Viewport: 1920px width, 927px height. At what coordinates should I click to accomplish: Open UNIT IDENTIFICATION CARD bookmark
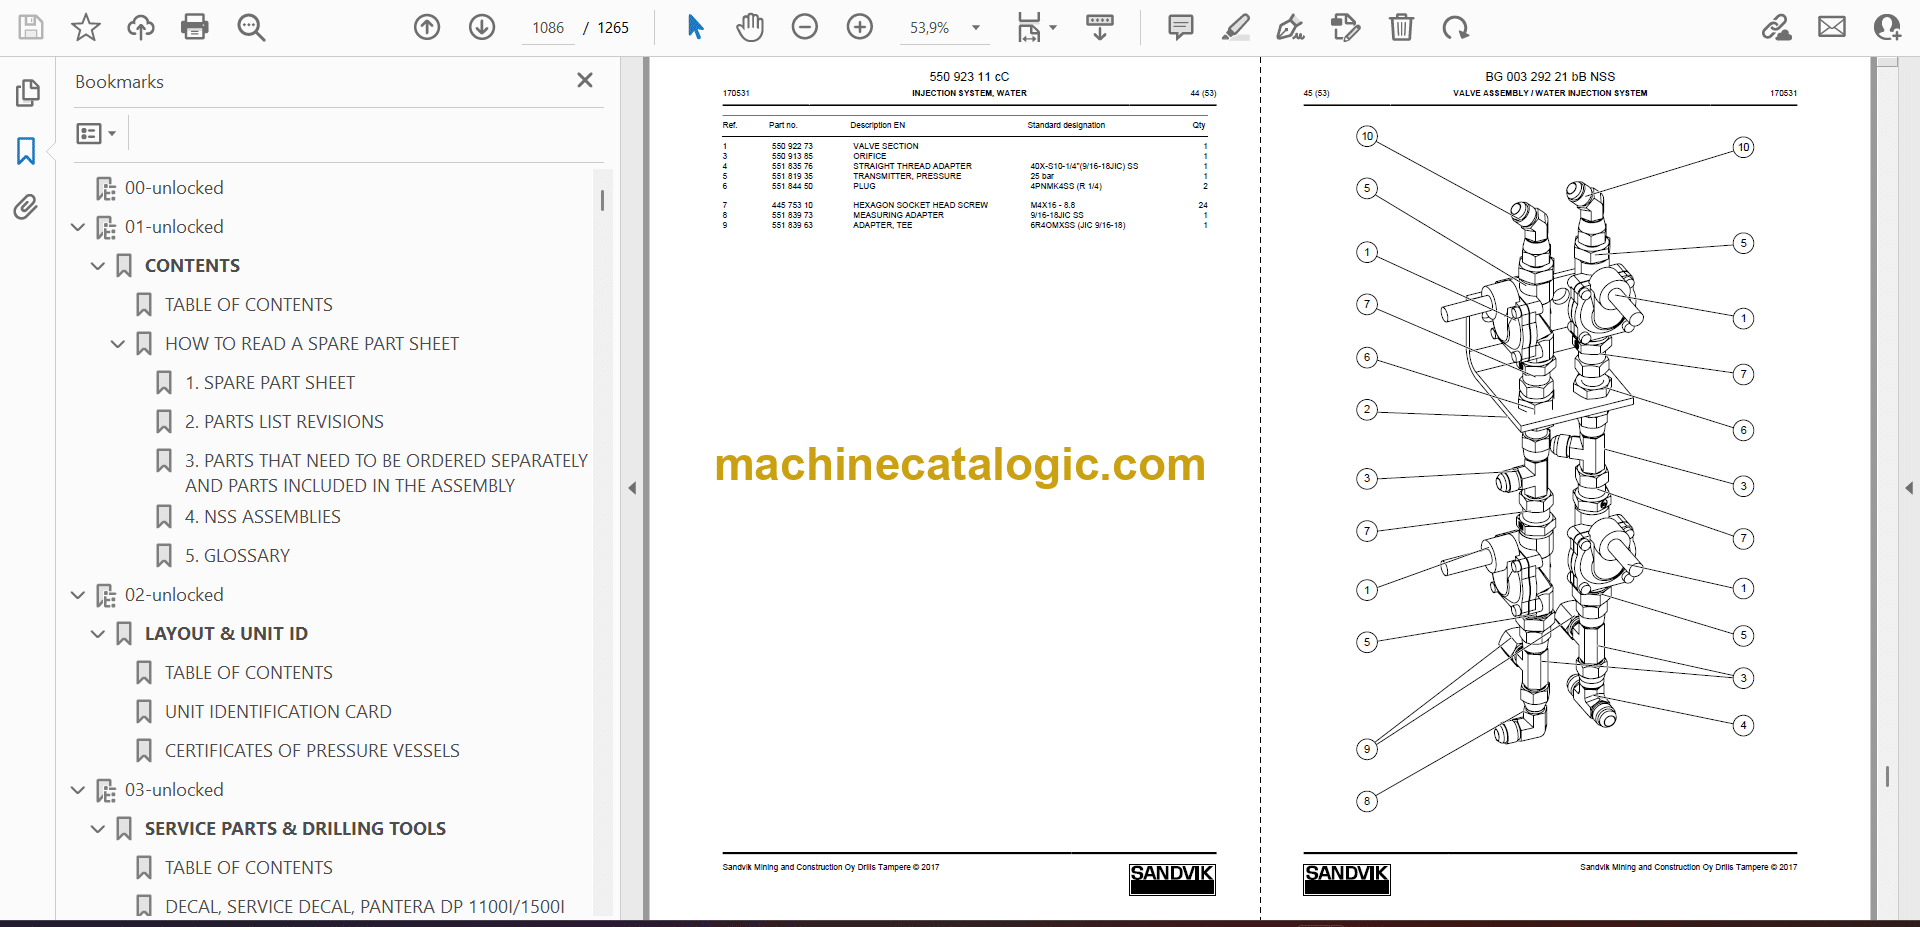(277, 712)
